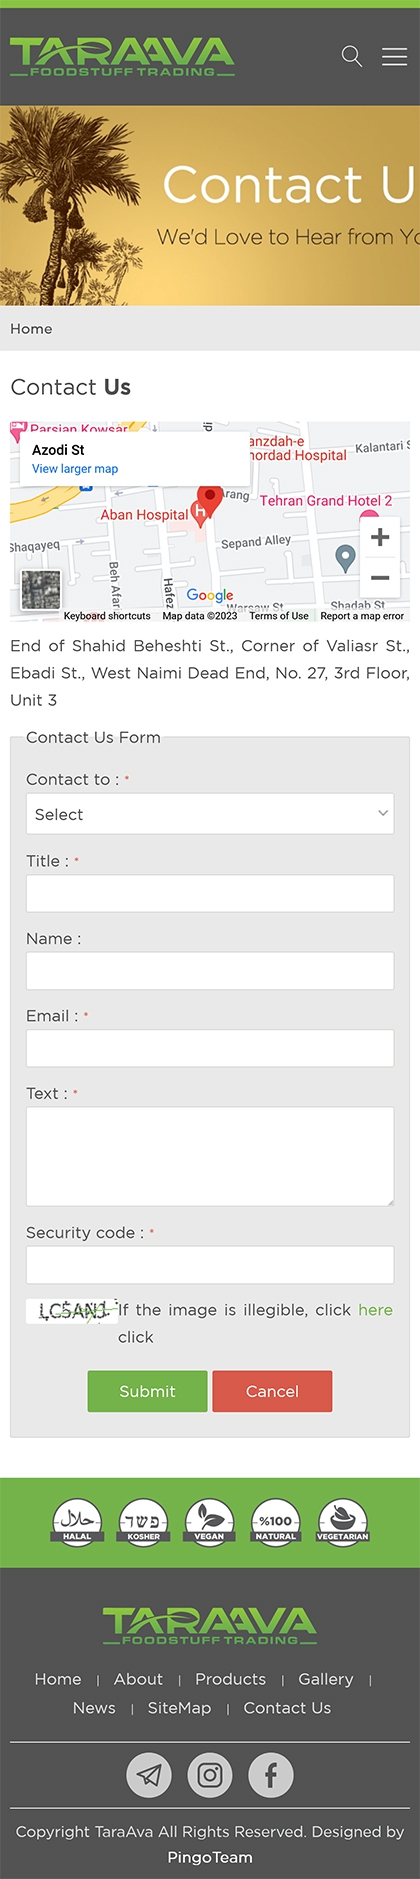This screenshot has width=420, height=1879.
Task: Switch map to satellite thumbnail view
Action: click(41, 590)
